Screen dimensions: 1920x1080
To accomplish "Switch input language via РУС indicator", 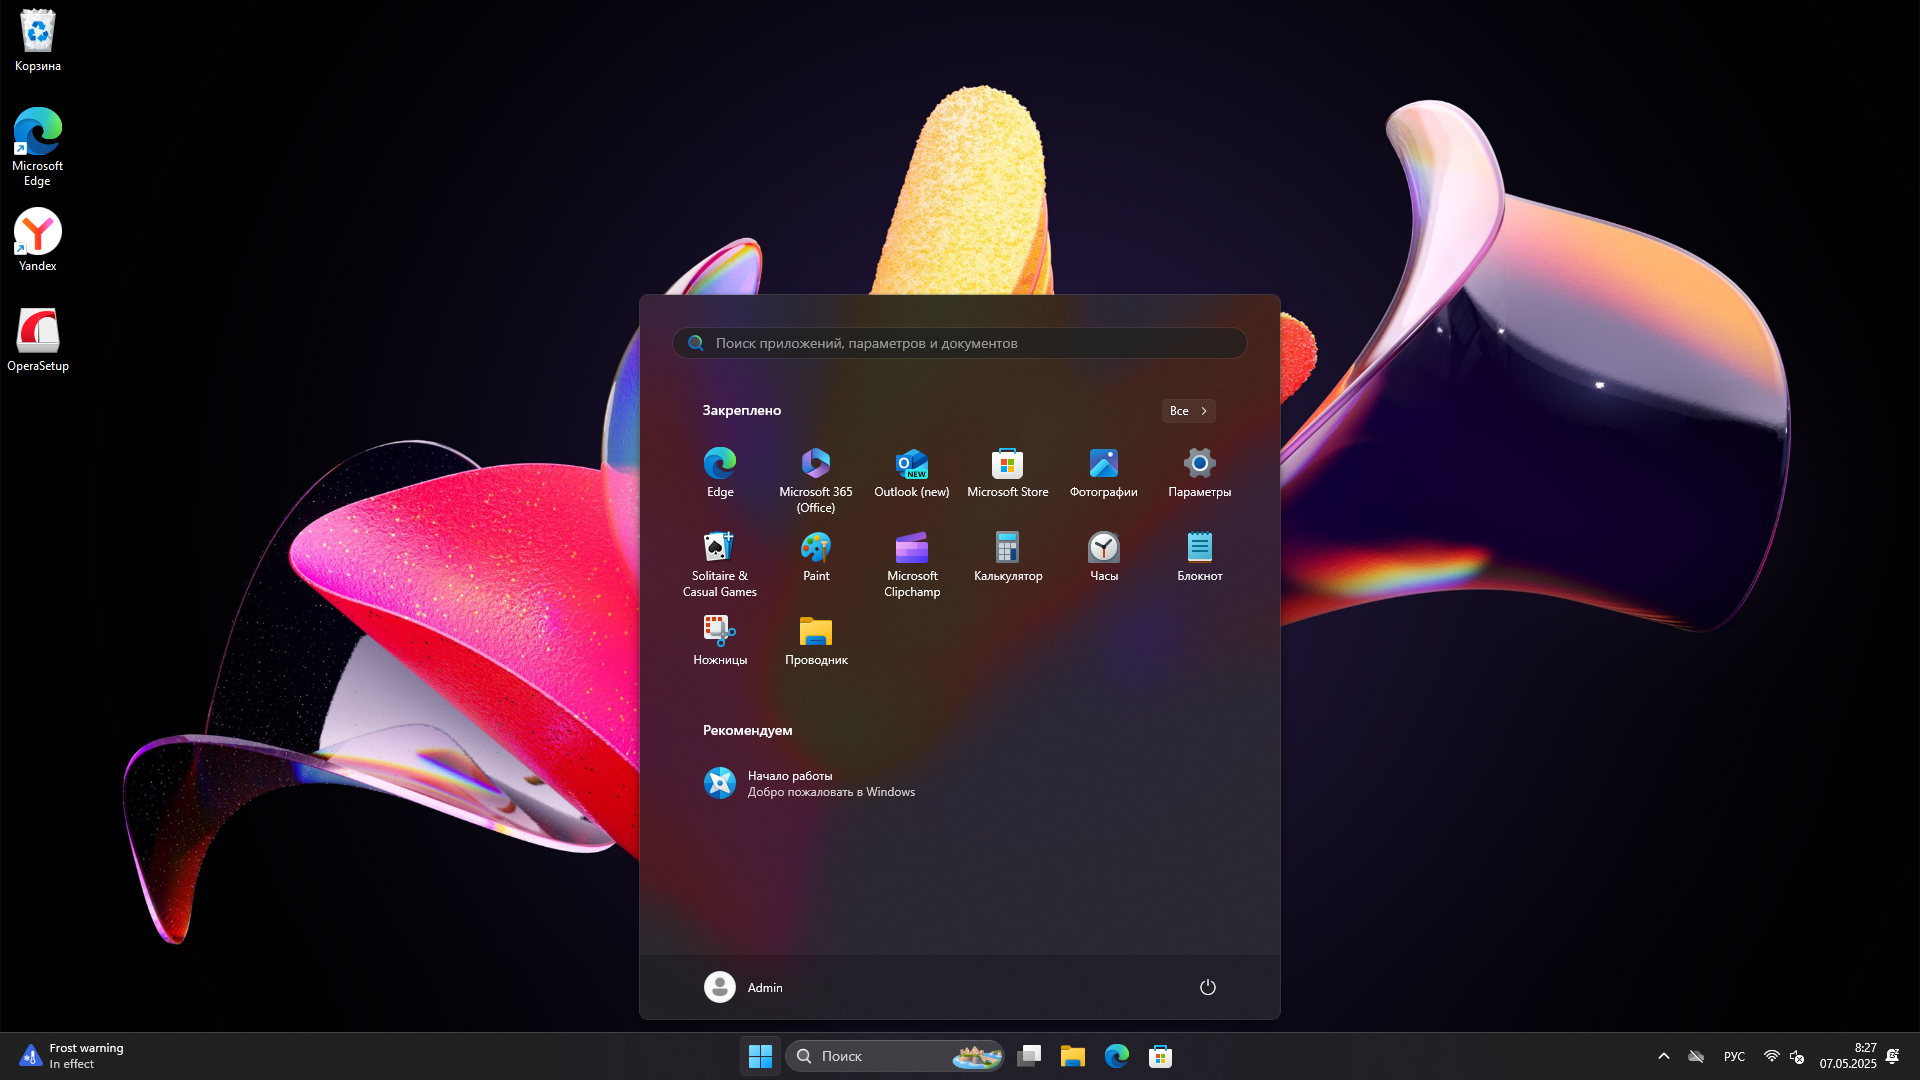I will click(x=1735, y=1056).
